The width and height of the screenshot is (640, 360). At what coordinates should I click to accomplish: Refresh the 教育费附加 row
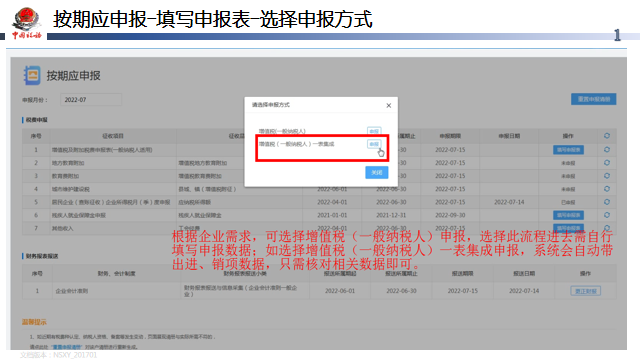coord(607,176)
